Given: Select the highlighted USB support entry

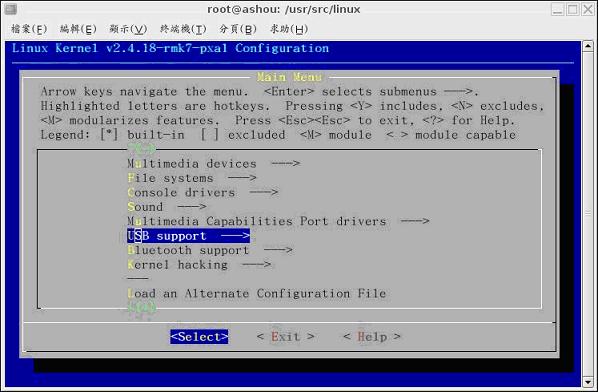Looking at the screenshot, I should pyautogui.click(x=188, y=236).
